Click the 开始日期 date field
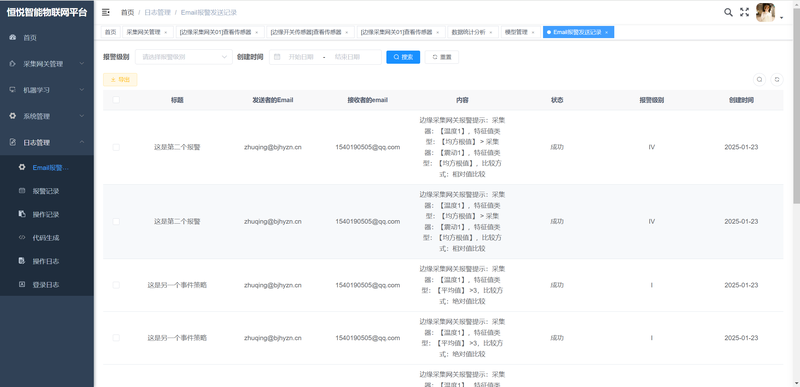This screenshot has height=387, width=800. click(301, 57)
